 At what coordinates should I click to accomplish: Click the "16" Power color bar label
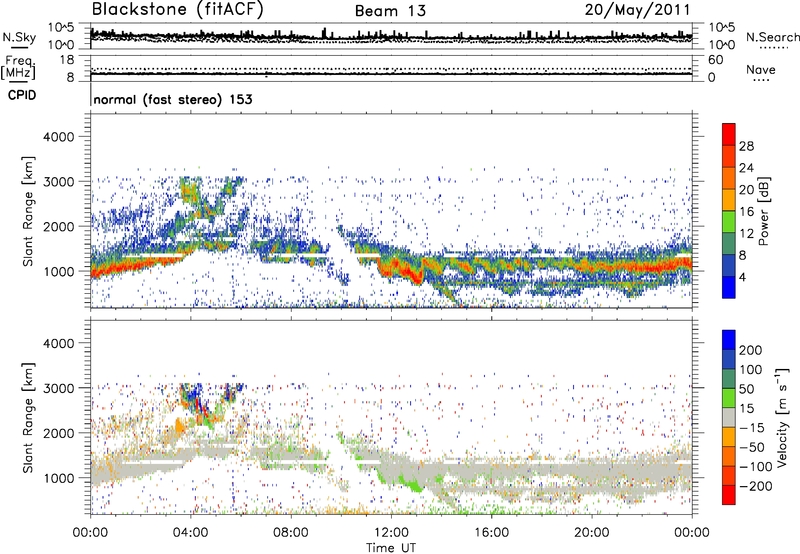coord(746,211)
